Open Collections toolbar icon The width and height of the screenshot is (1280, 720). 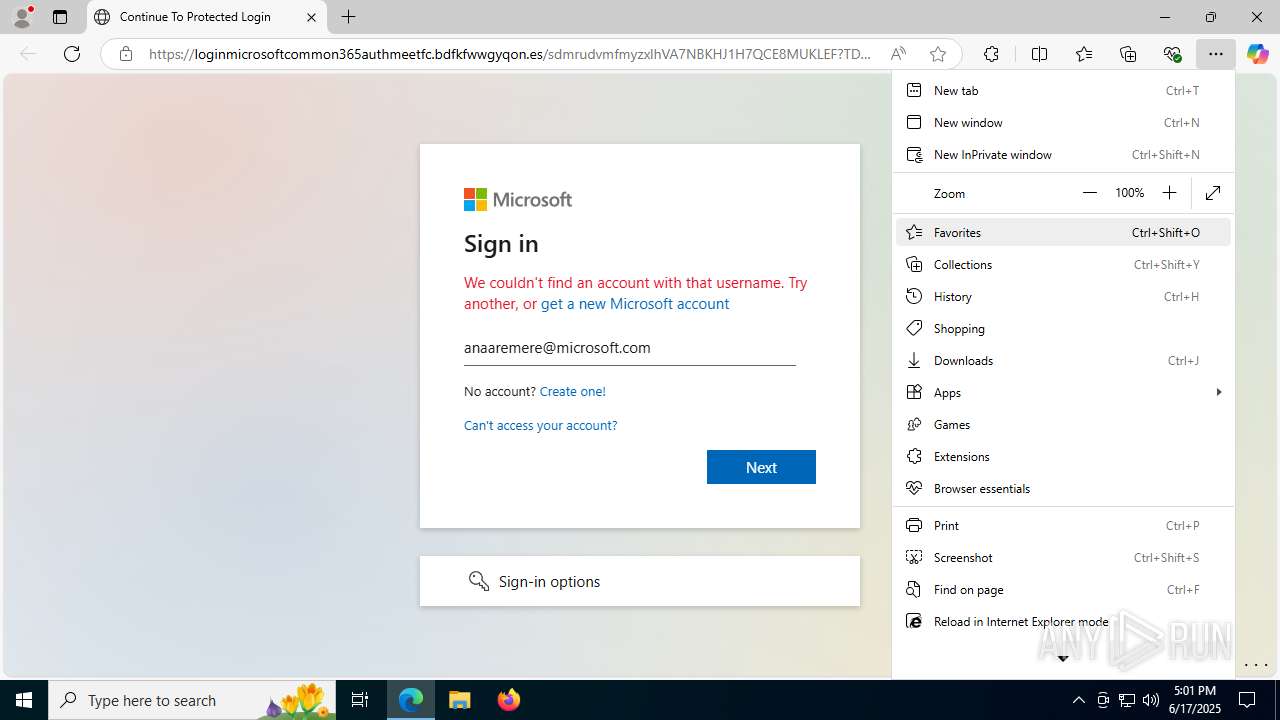tap(1128, 54)
